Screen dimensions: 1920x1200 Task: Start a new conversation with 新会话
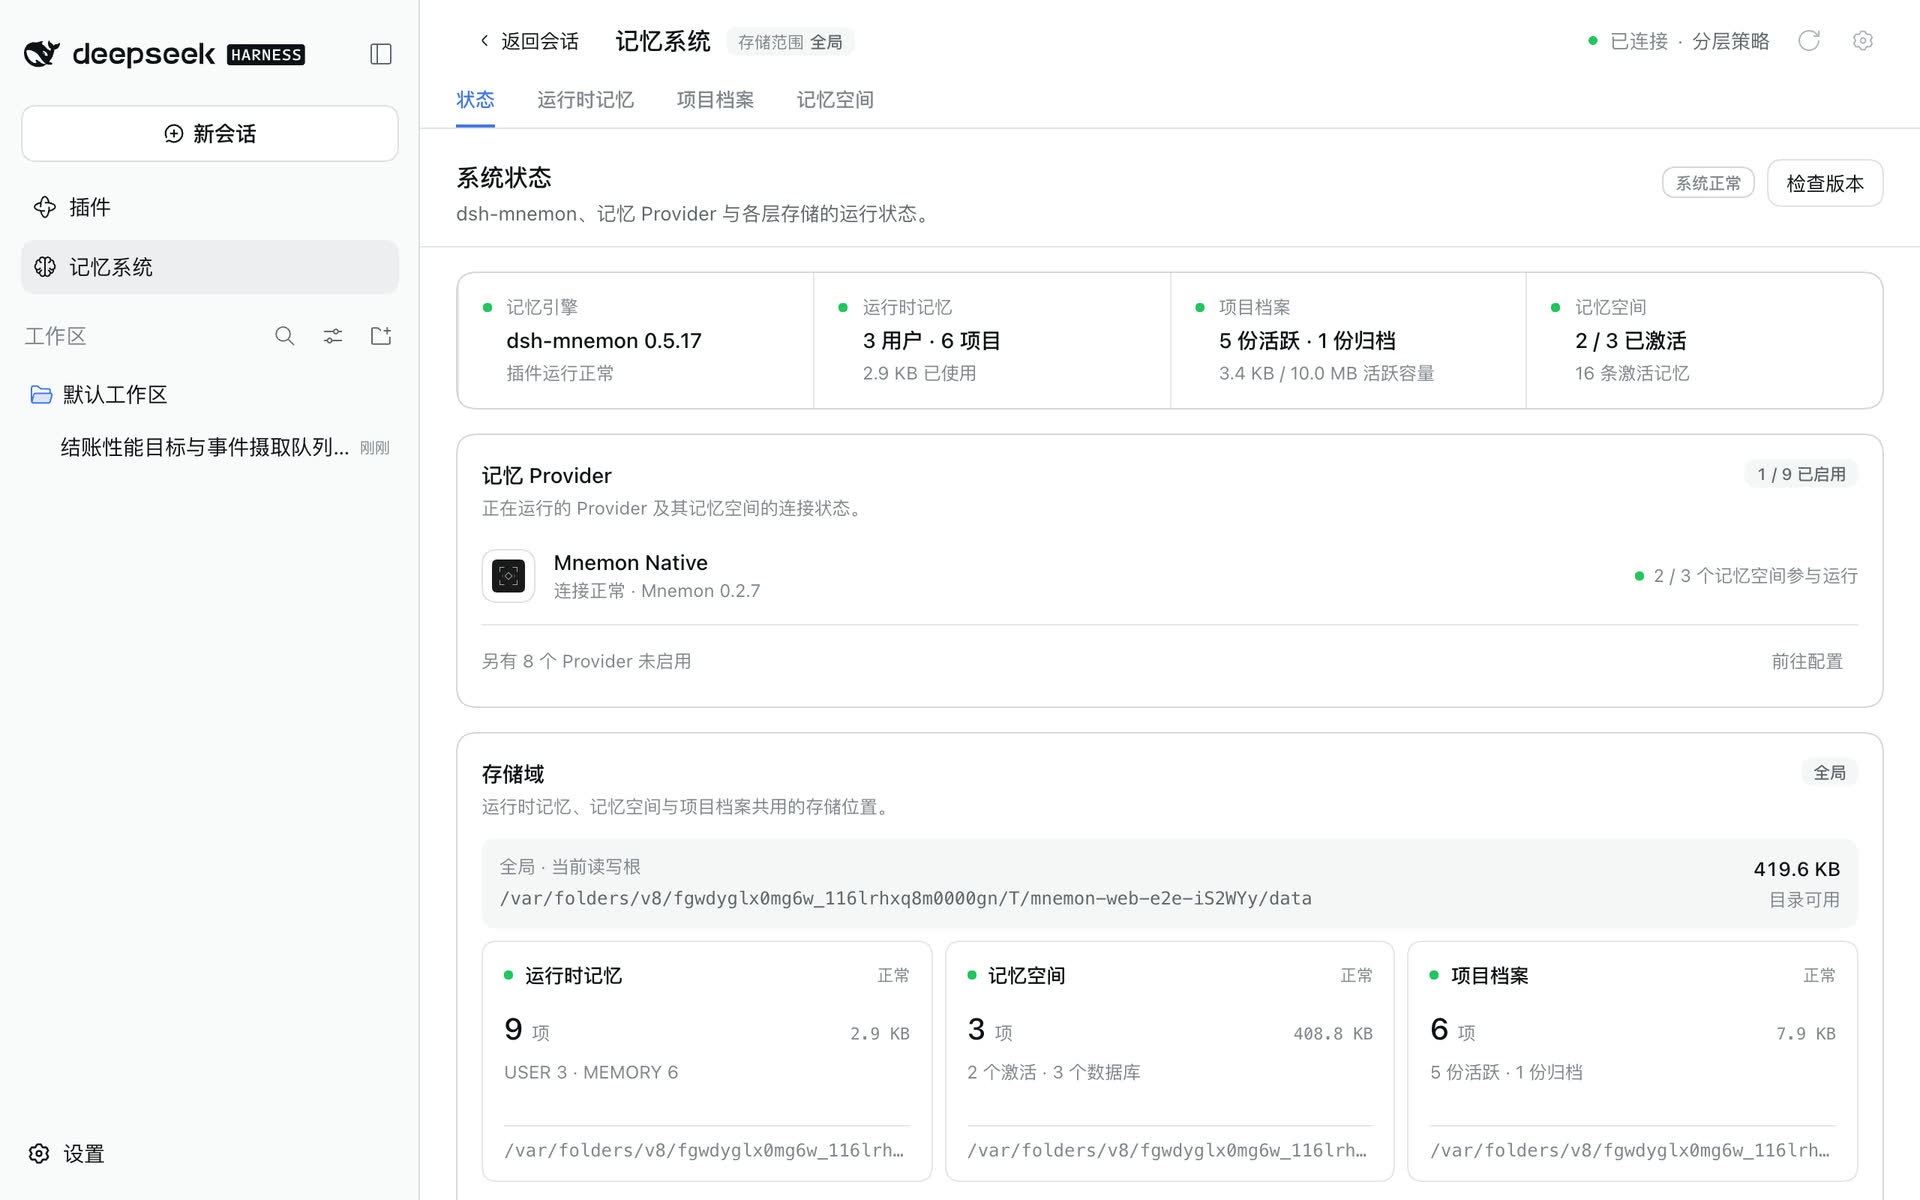click(210, 133)
